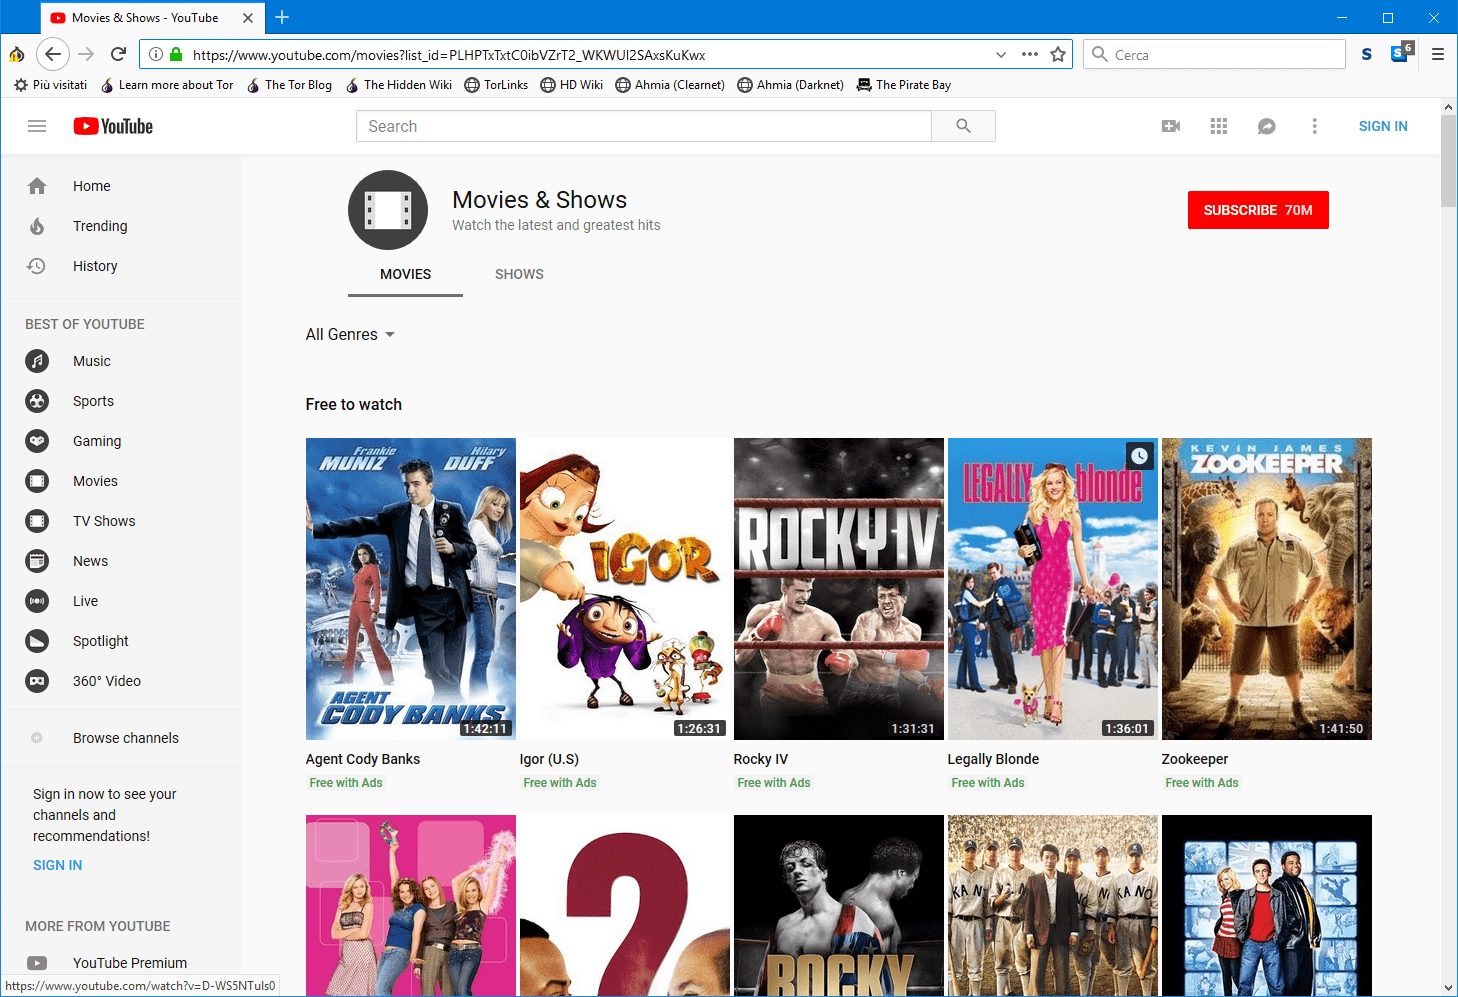Click the Subscribe 70M button

(1257, 210)
